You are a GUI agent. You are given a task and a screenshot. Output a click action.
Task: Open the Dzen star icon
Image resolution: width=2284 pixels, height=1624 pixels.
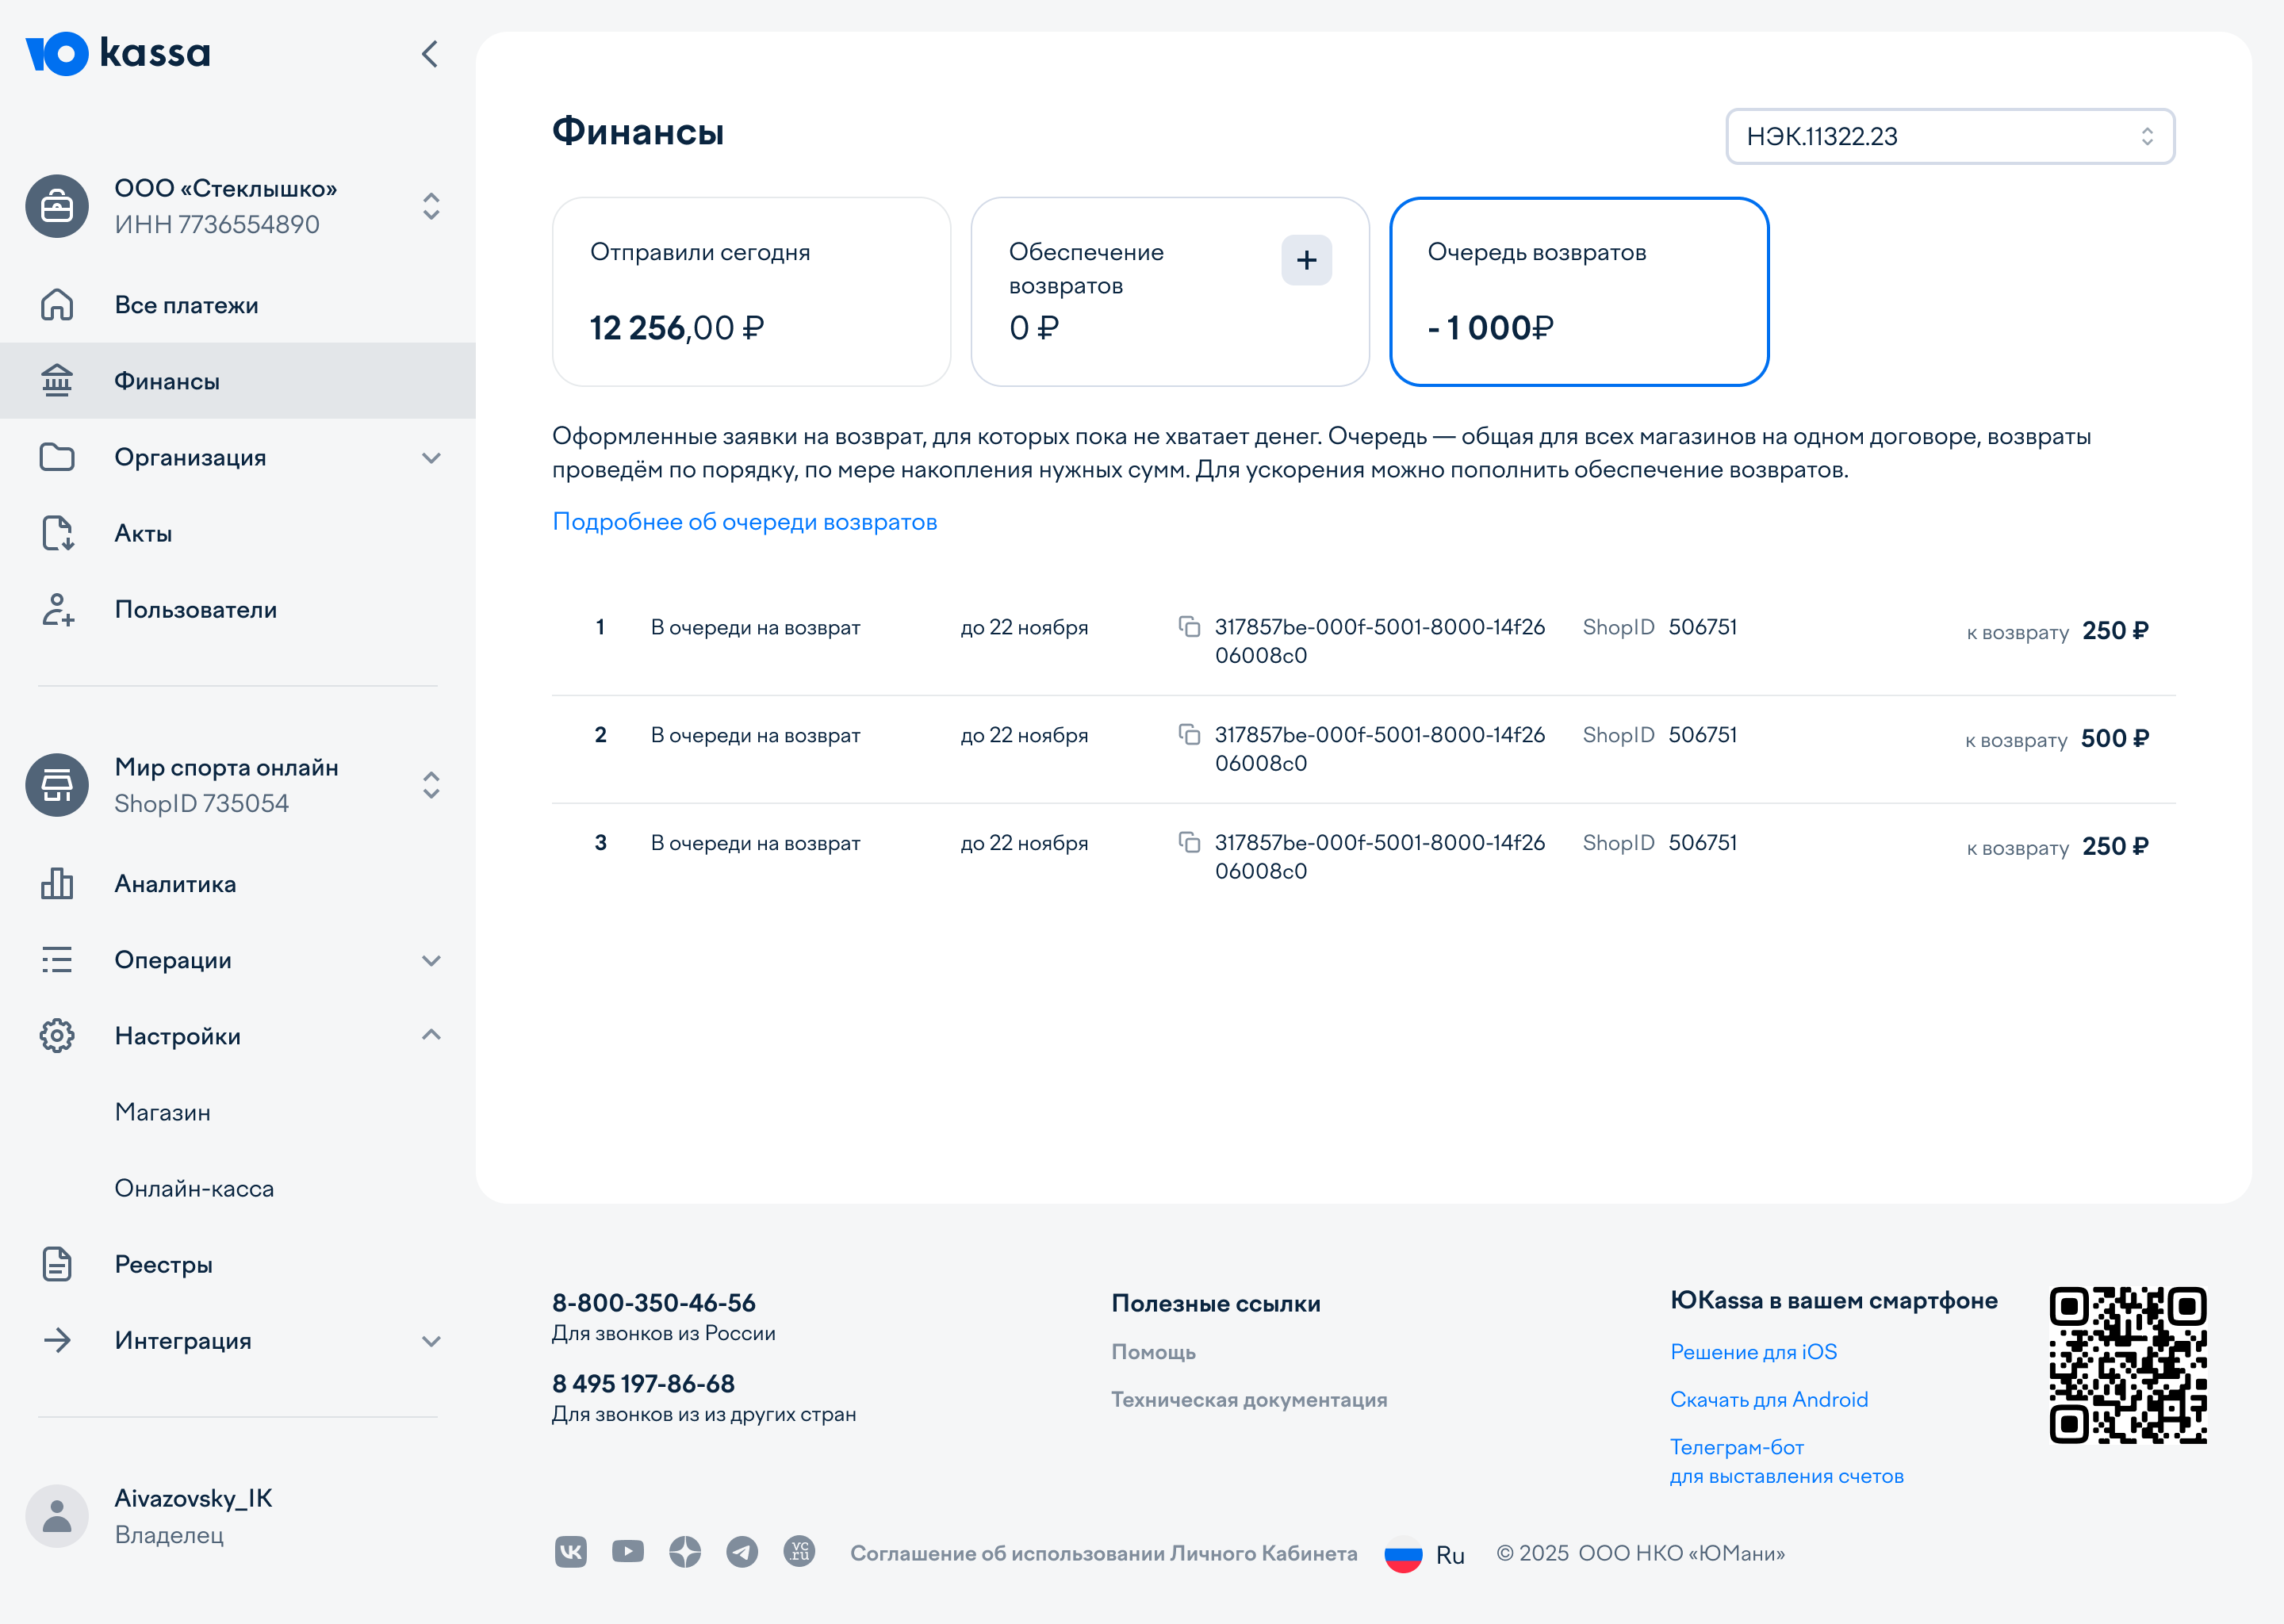pos(685,1552)
